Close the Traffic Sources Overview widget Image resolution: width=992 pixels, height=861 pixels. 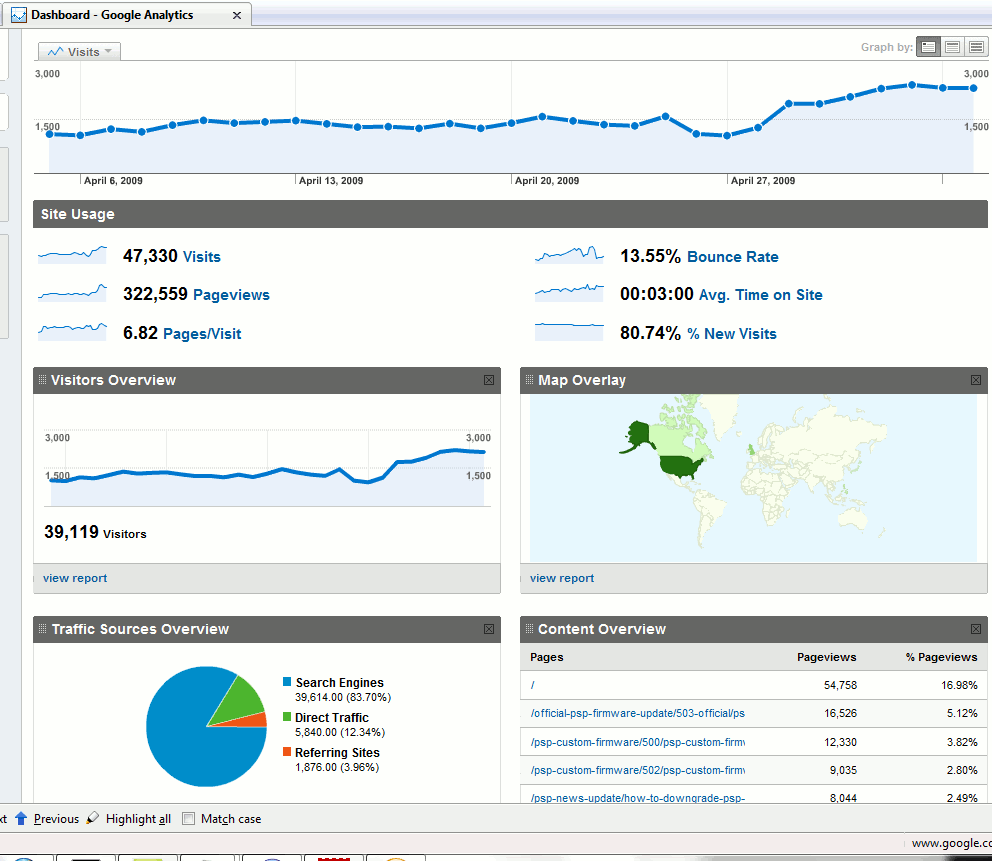click(488, 629)
